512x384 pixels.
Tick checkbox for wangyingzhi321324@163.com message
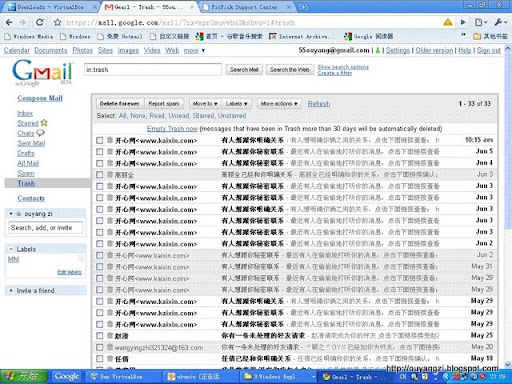tap(99, 347)
